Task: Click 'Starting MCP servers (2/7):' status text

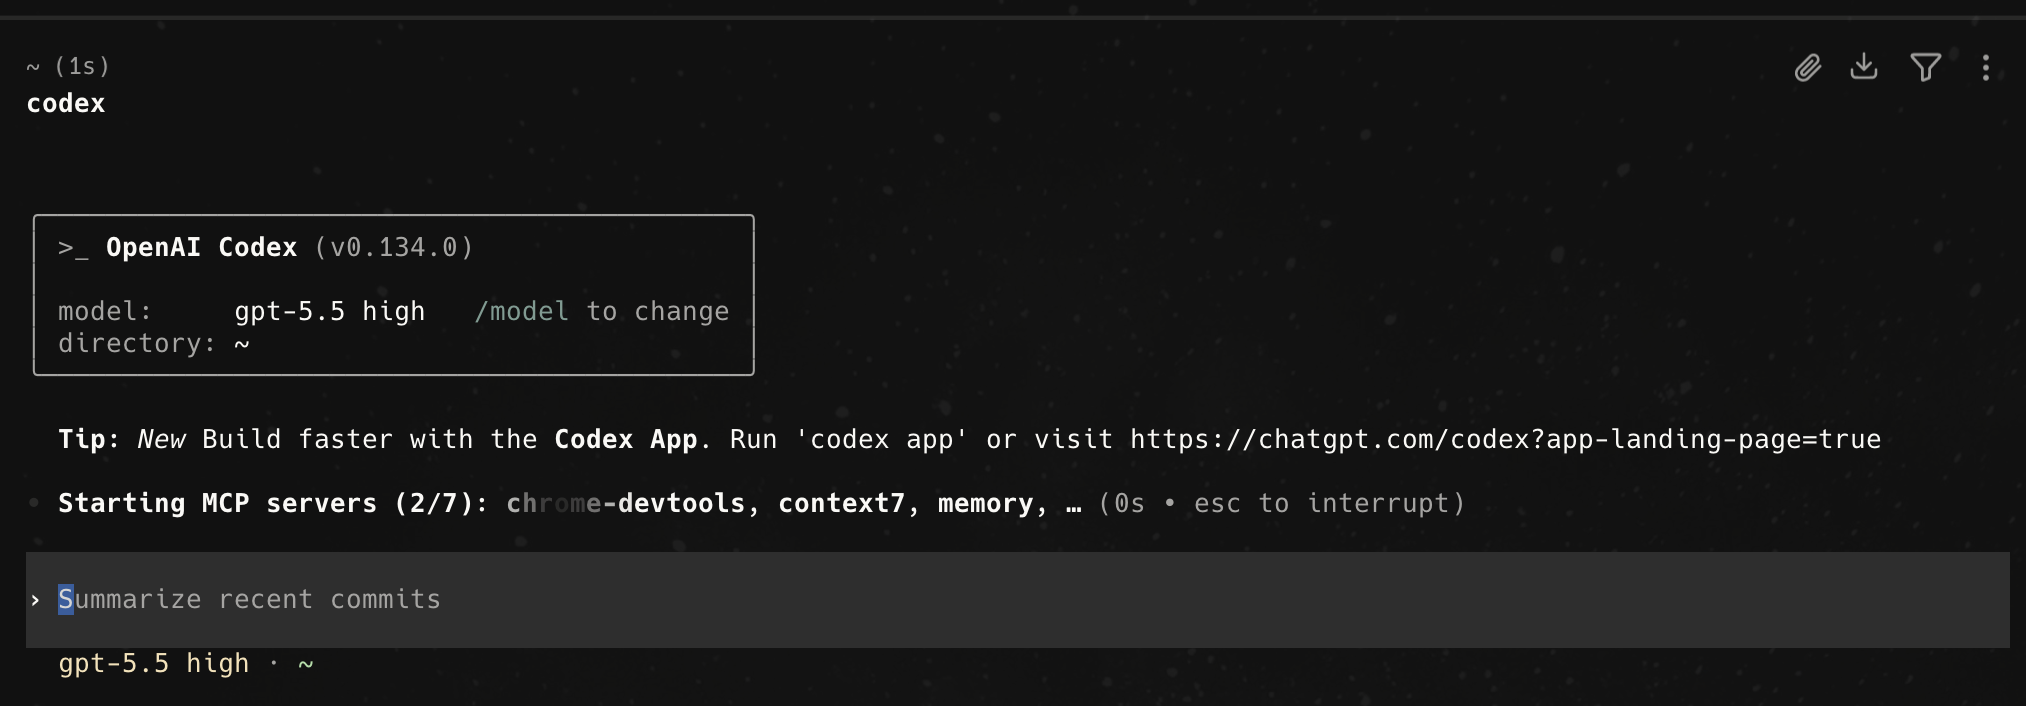Action: pyautogui.click(x=273, y=503)
